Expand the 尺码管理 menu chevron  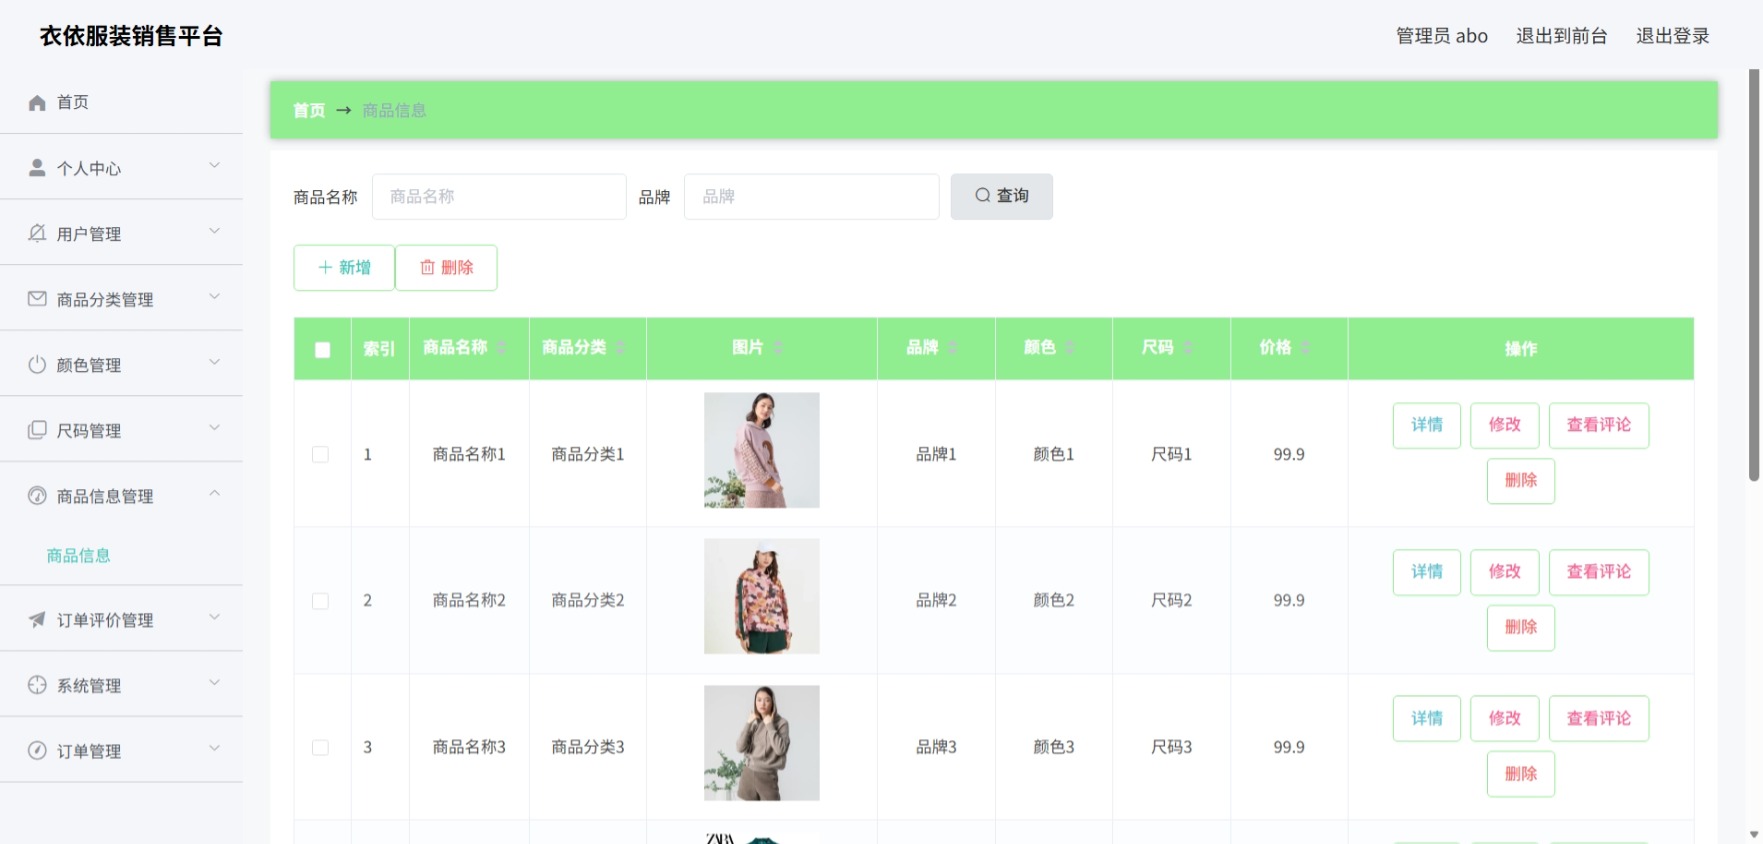(x=214, y=427)
